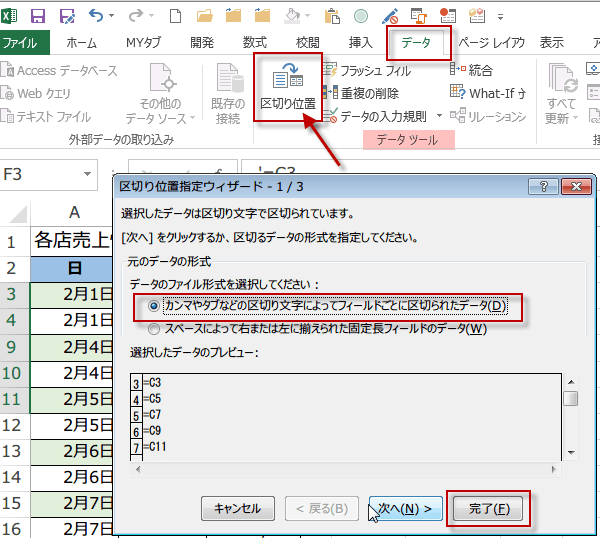Click the Finish (完了) button

(489, 509)
